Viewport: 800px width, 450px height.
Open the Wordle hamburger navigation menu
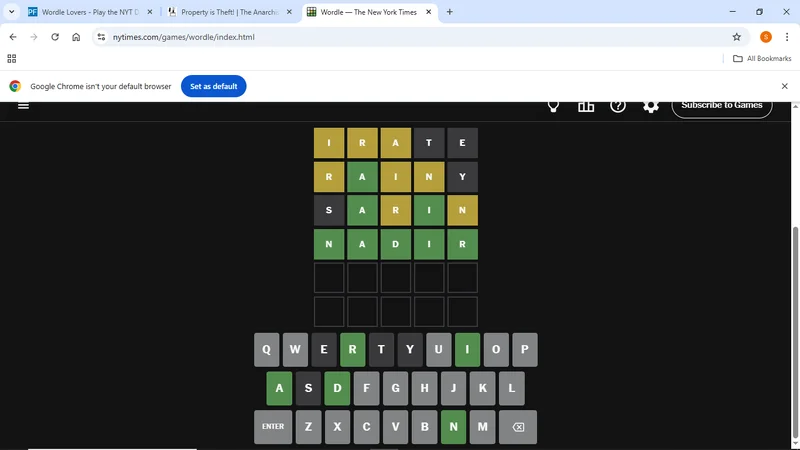coord(23,106)
